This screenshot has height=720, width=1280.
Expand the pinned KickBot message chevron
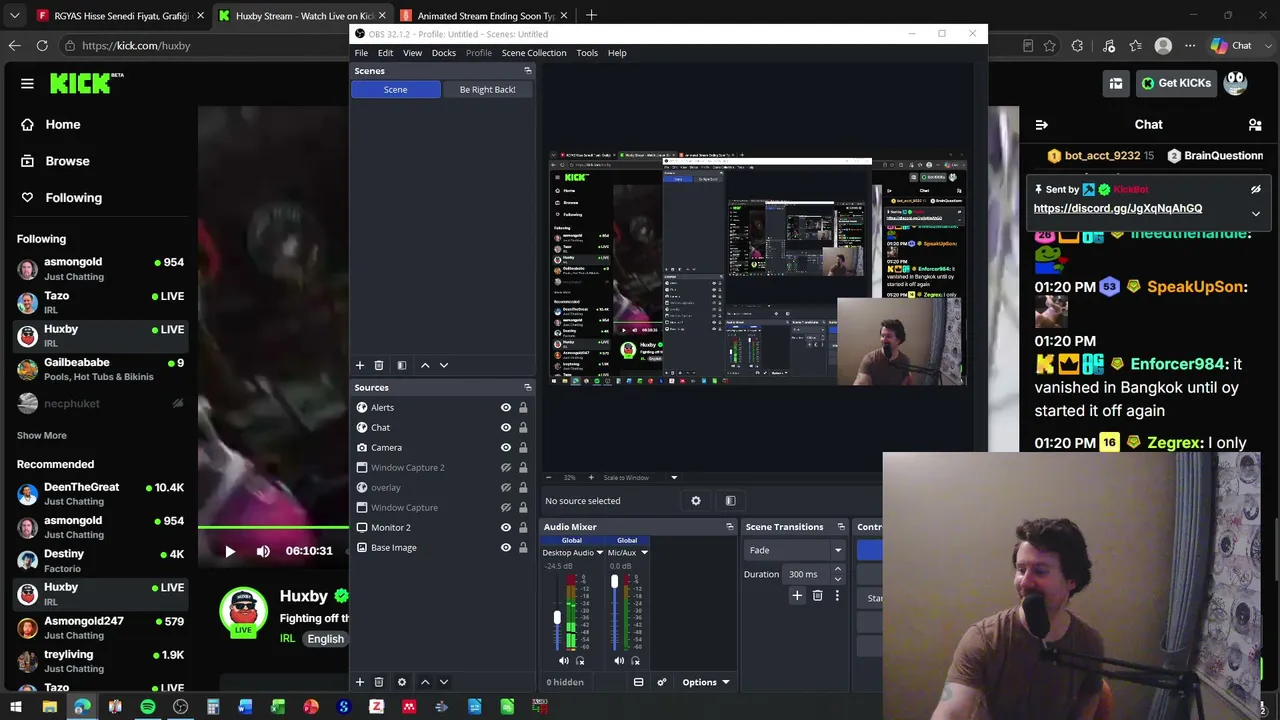(1256, 213)
